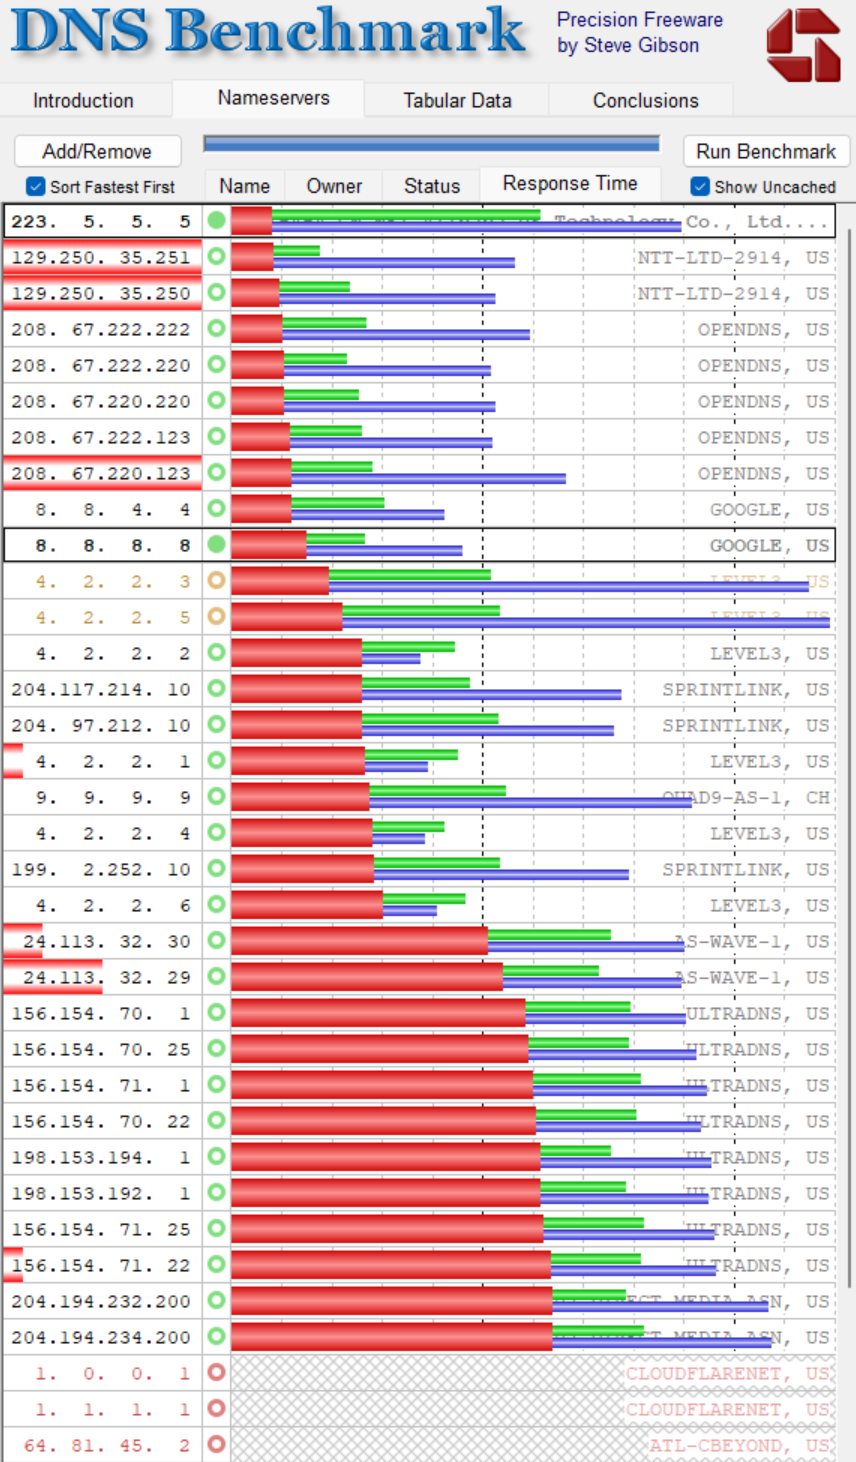This screenshot has width=856, height=1462.
Task: Select IP address 198.153.192.1
Action: (101, 1193)
